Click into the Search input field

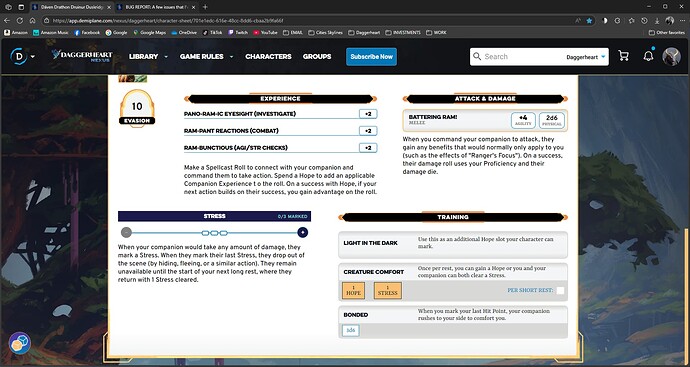pyautogui.click(x=521, y=57)
